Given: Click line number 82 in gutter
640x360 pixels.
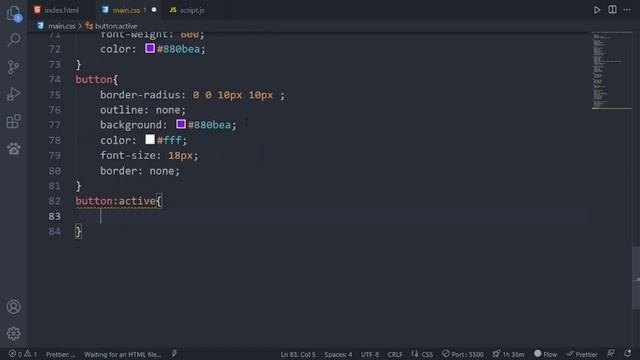Looking at the screenshot, I should (55, 201).
